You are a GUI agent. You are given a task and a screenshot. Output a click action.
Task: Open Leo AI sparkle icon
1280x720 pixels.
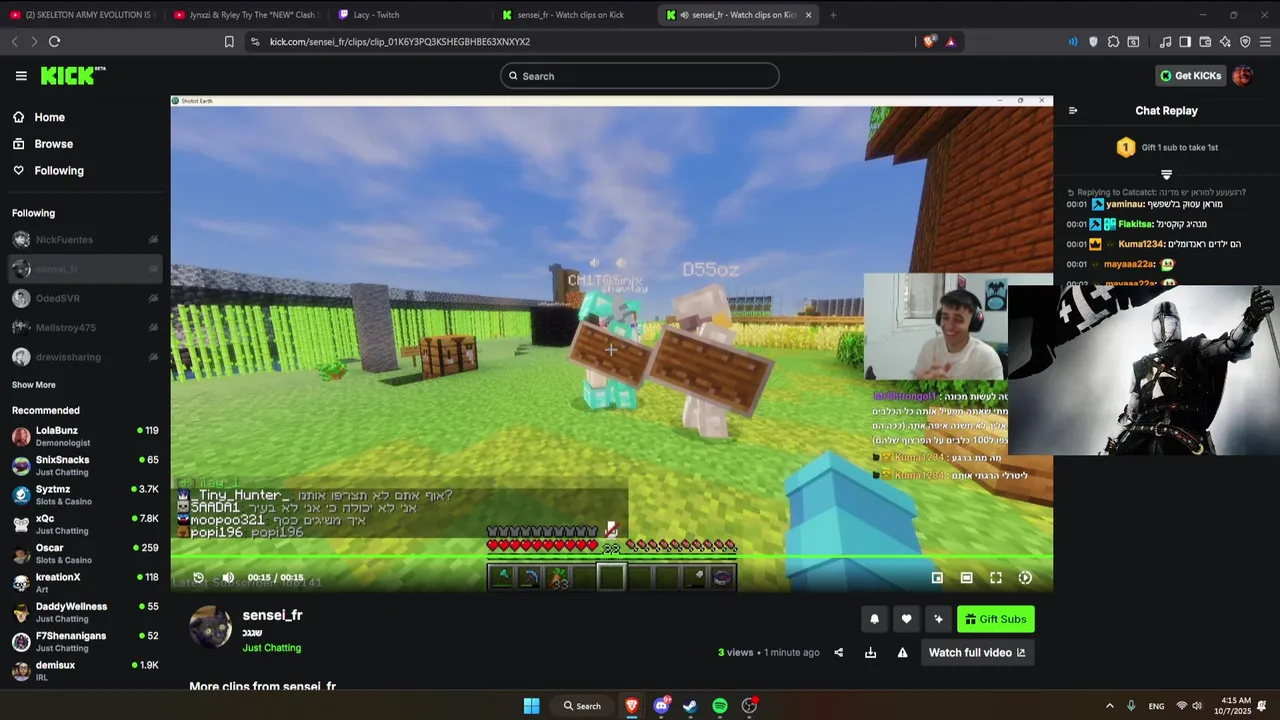[x=1225, y=42]
